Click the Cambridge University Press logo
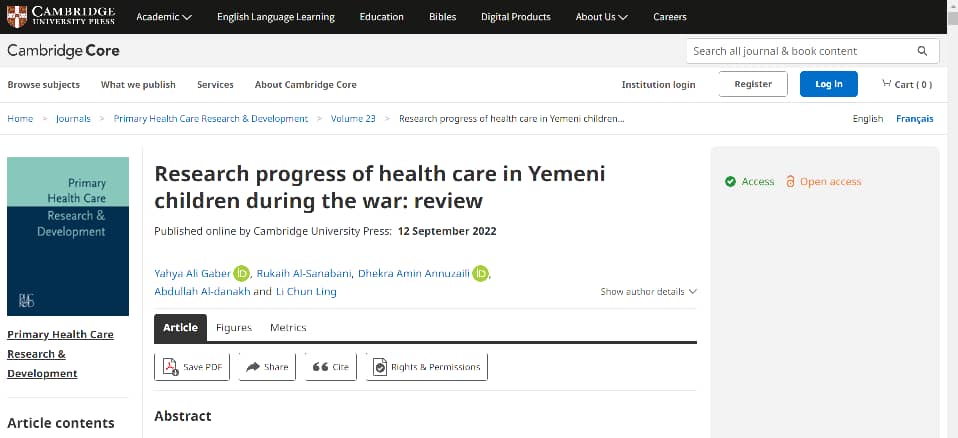The height and width of the screenshot is (438, 958). click(x=59, y=16)
